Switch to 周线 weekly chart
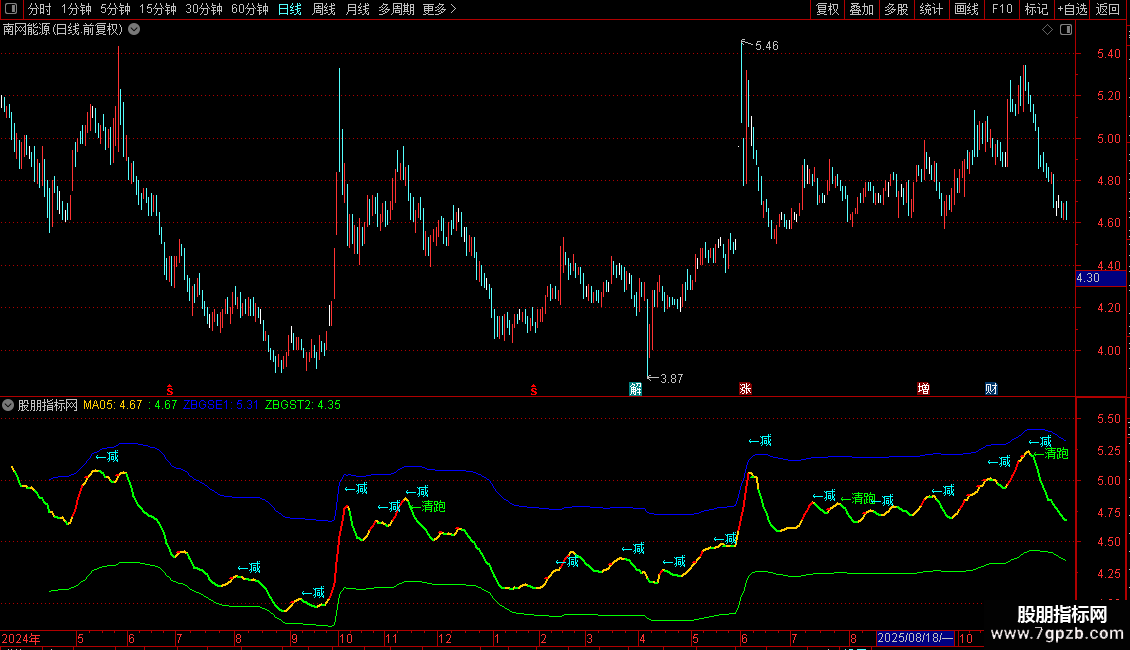Screen dimensions: 1130x650 click(324, 9)
